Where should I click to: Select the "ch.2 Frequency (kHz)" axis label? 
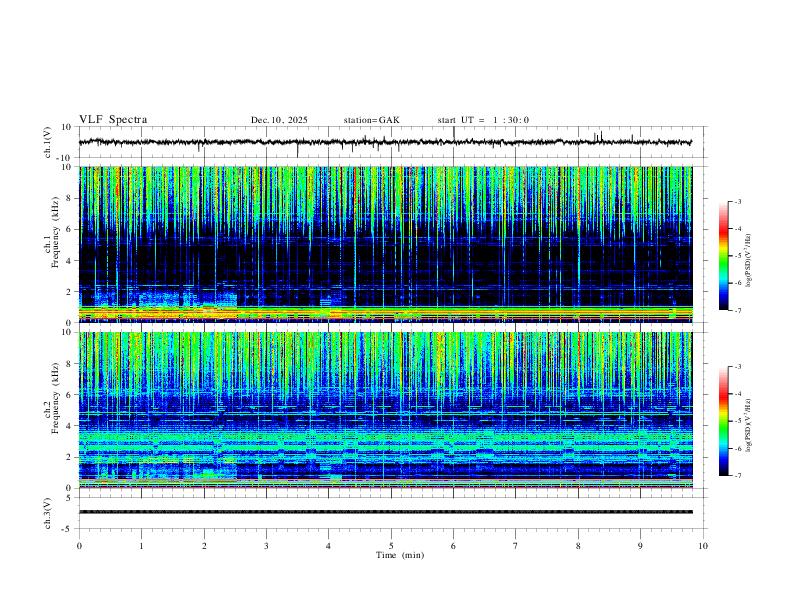pyautogui.click(x=53, y=398)
